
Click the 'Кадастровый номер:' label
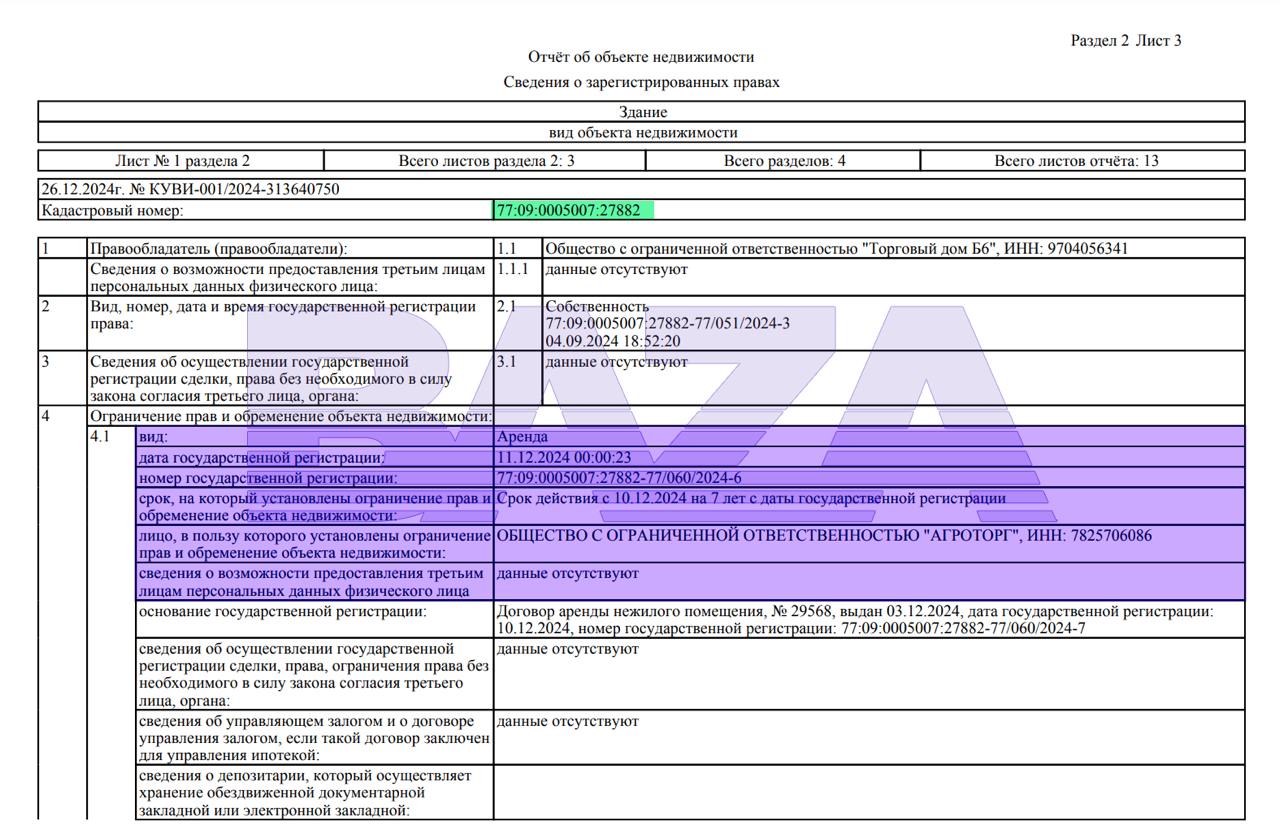click(112, 211)
